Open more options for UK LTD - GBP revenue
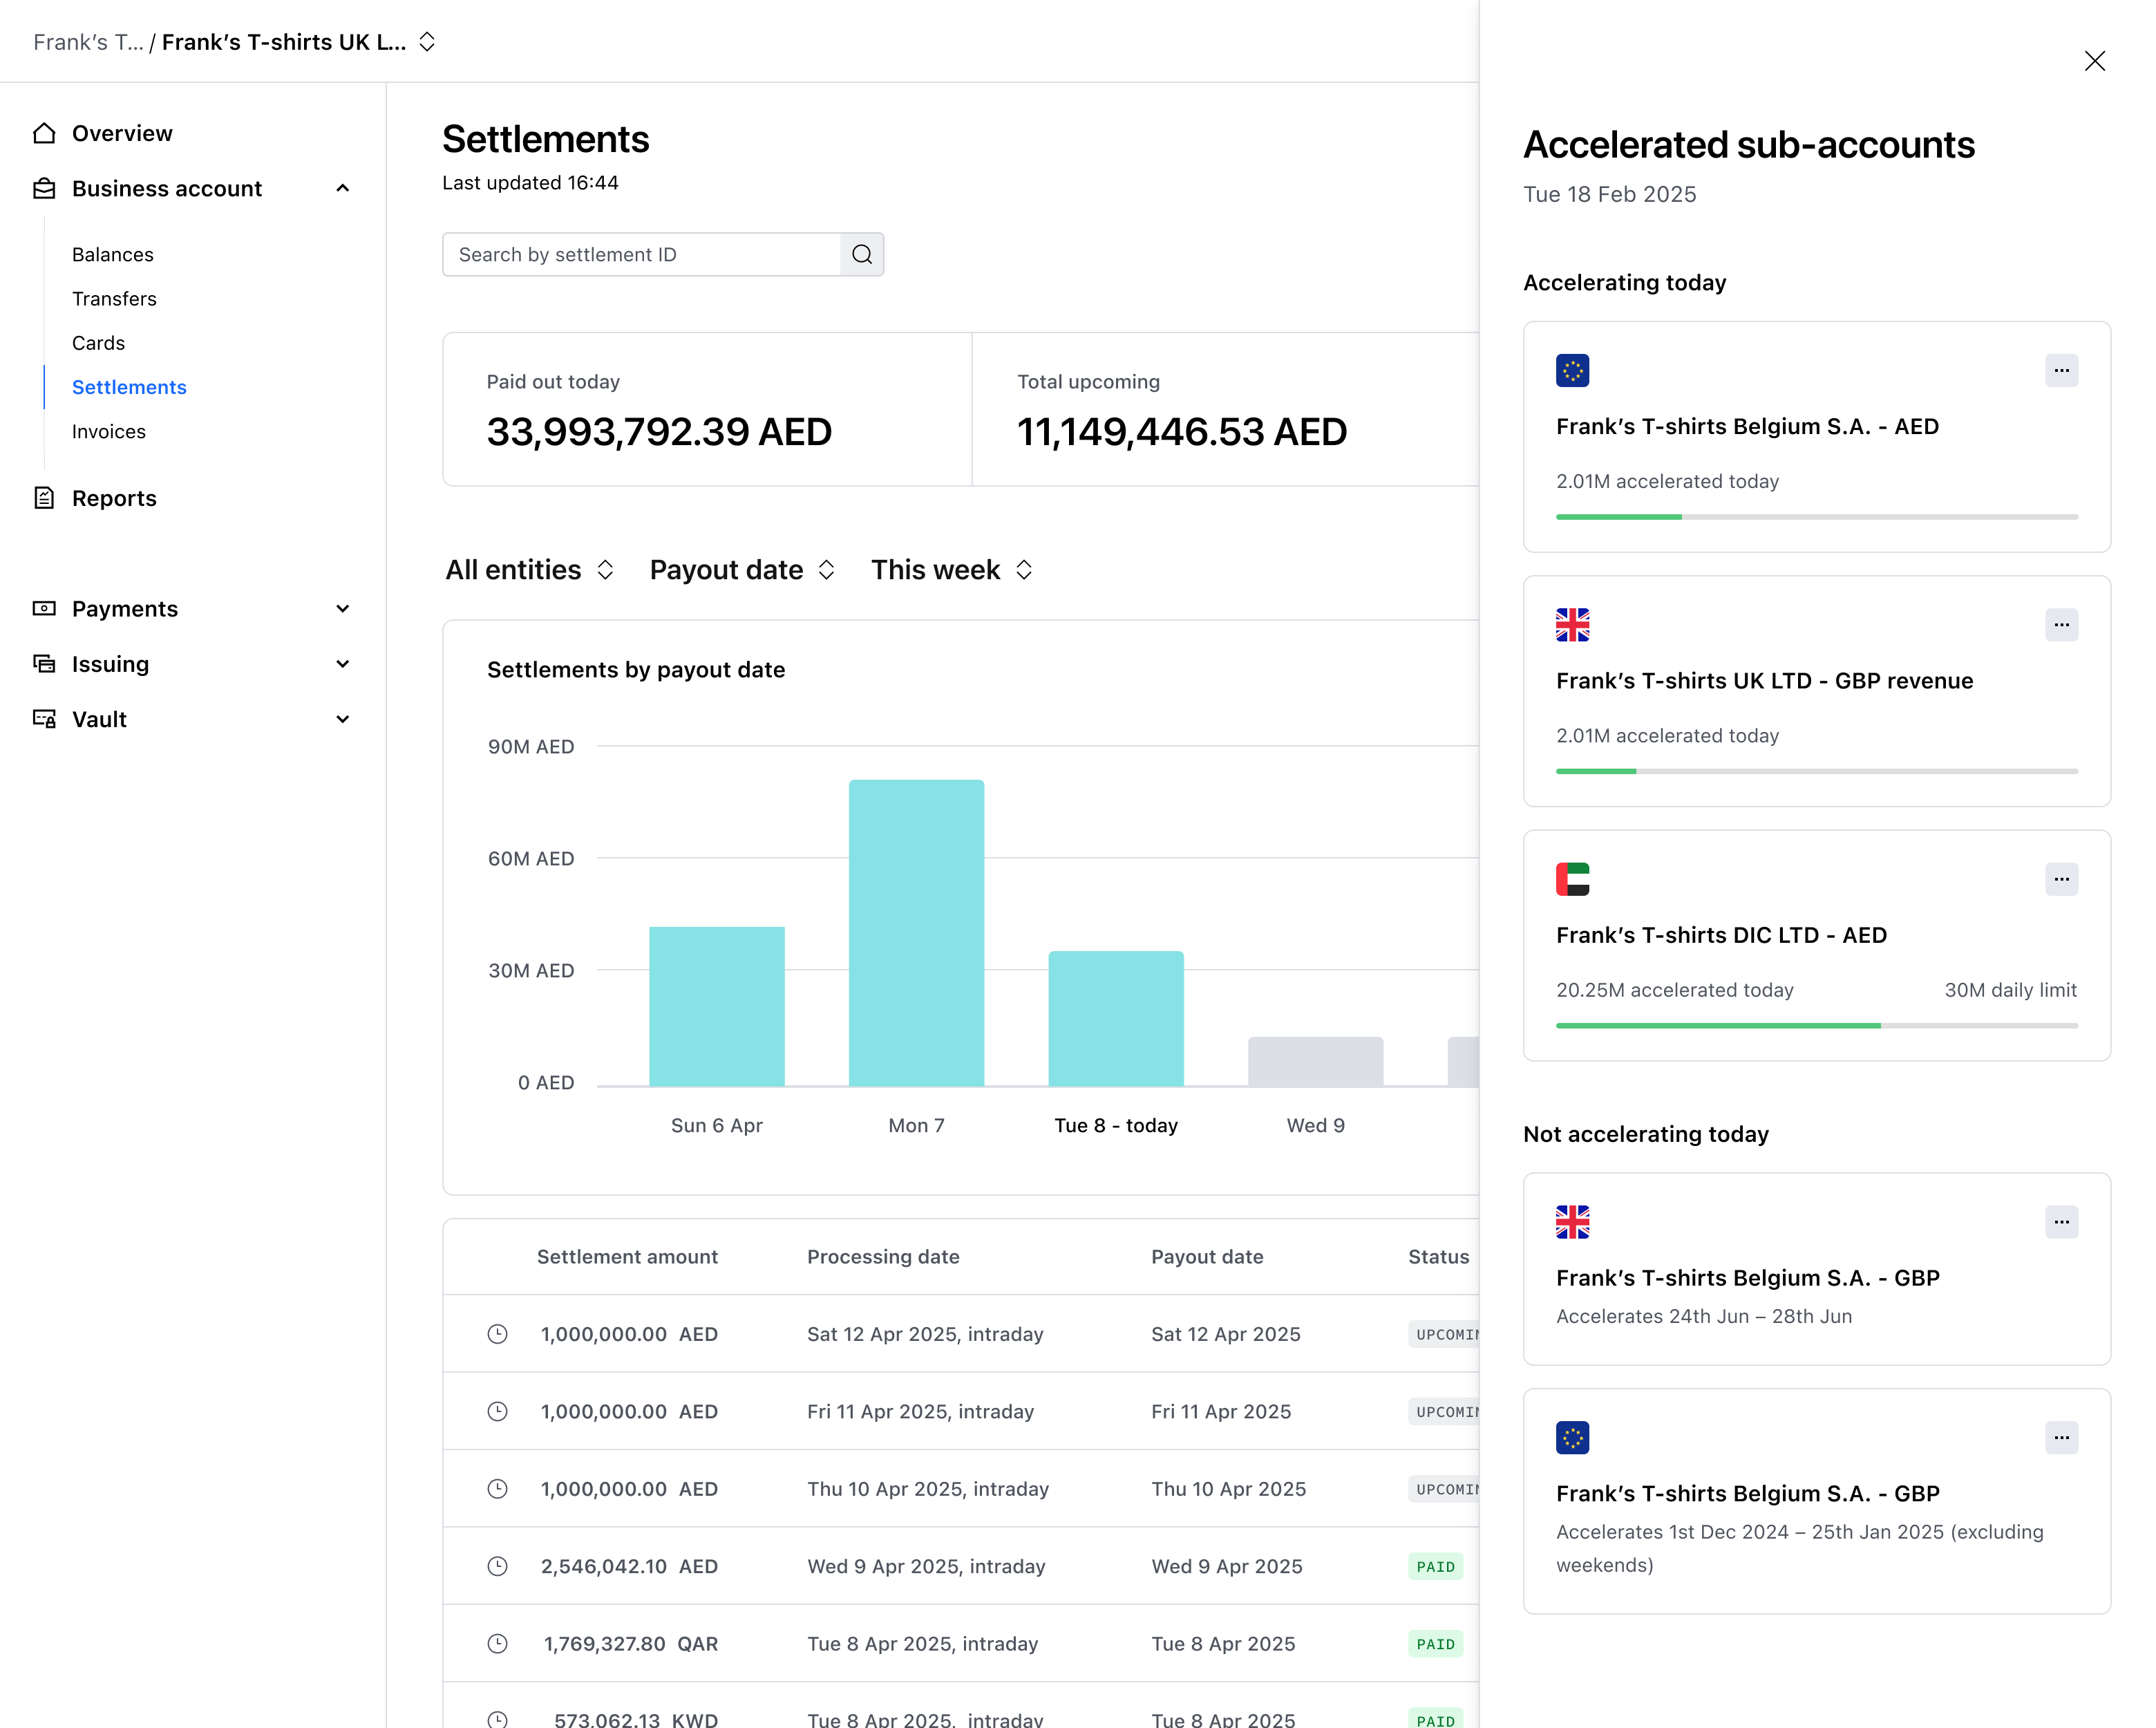This screenshot has height=1728, width=2156. (2061, 625)
